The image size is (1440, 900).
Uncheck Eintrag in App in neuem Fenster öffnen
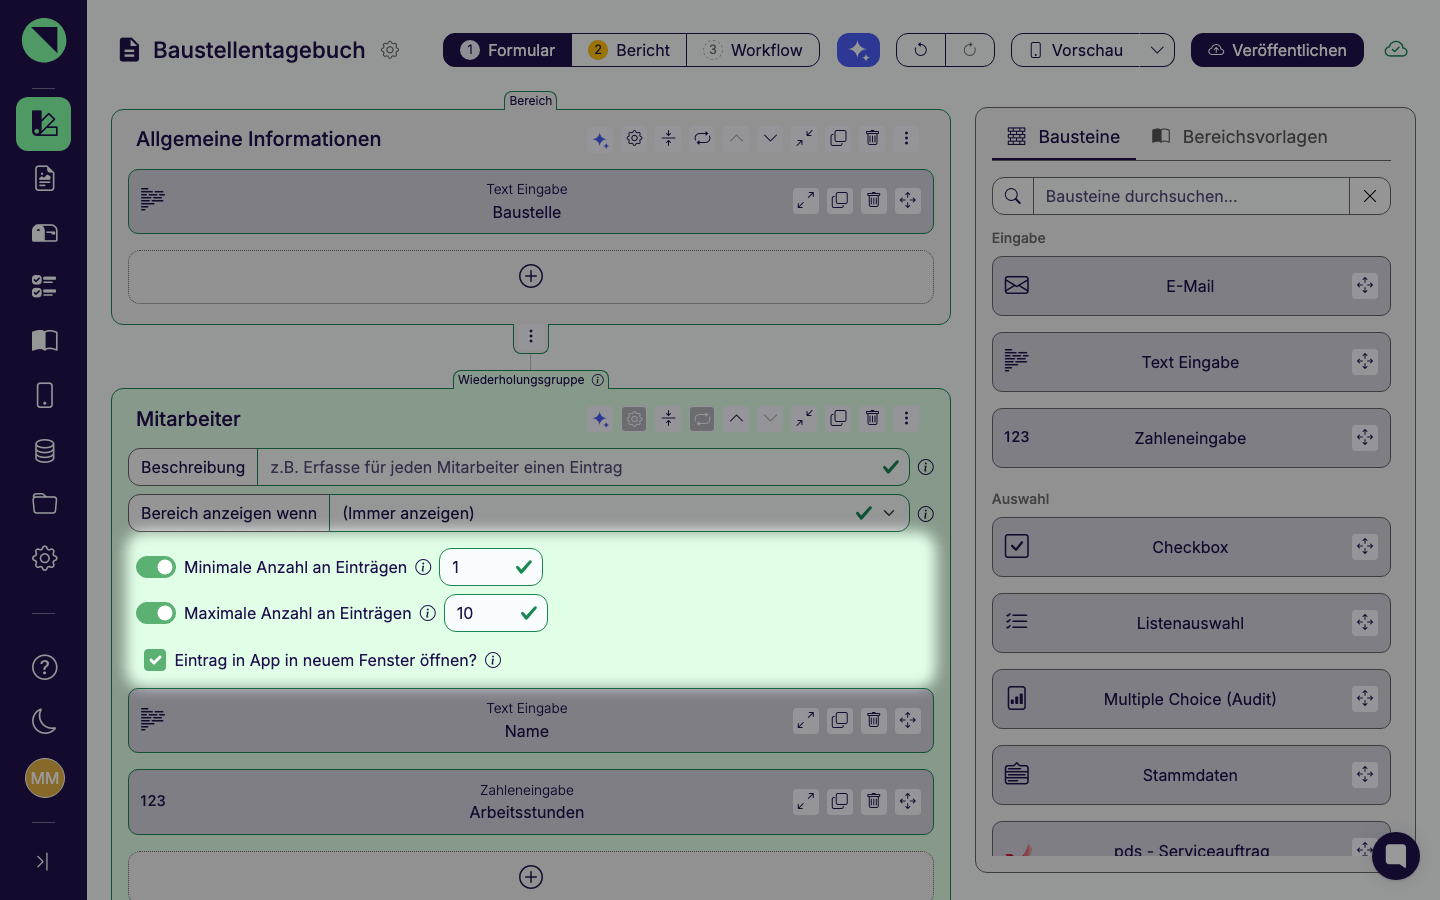click(155, 660)
